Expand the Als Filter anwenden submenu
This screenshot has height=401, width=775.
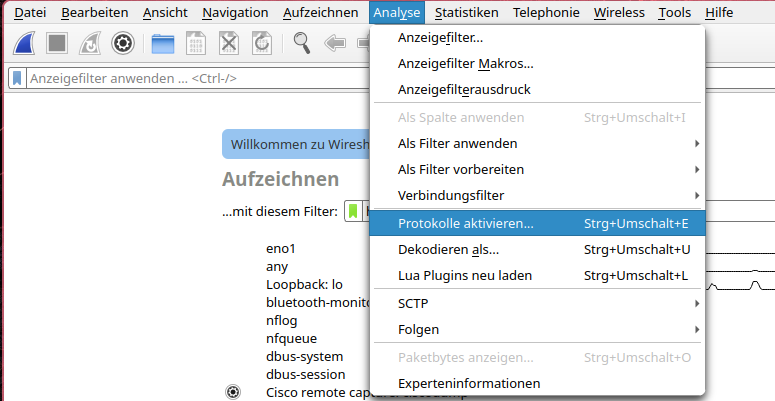(x=537, y=143)
